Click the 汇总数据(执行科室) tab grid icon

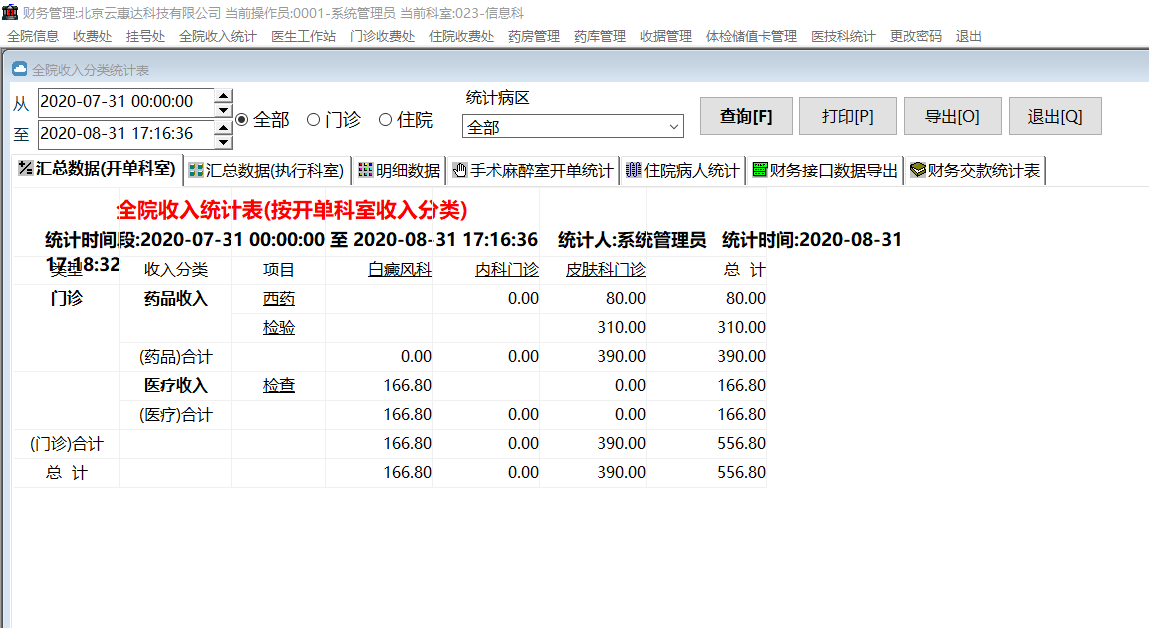click(196, 171)
